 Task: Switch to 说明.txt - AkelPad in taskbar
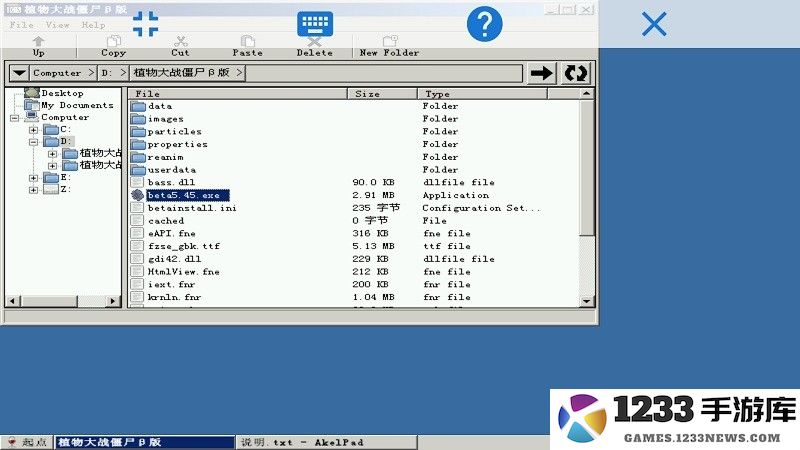tap(302, 442)
